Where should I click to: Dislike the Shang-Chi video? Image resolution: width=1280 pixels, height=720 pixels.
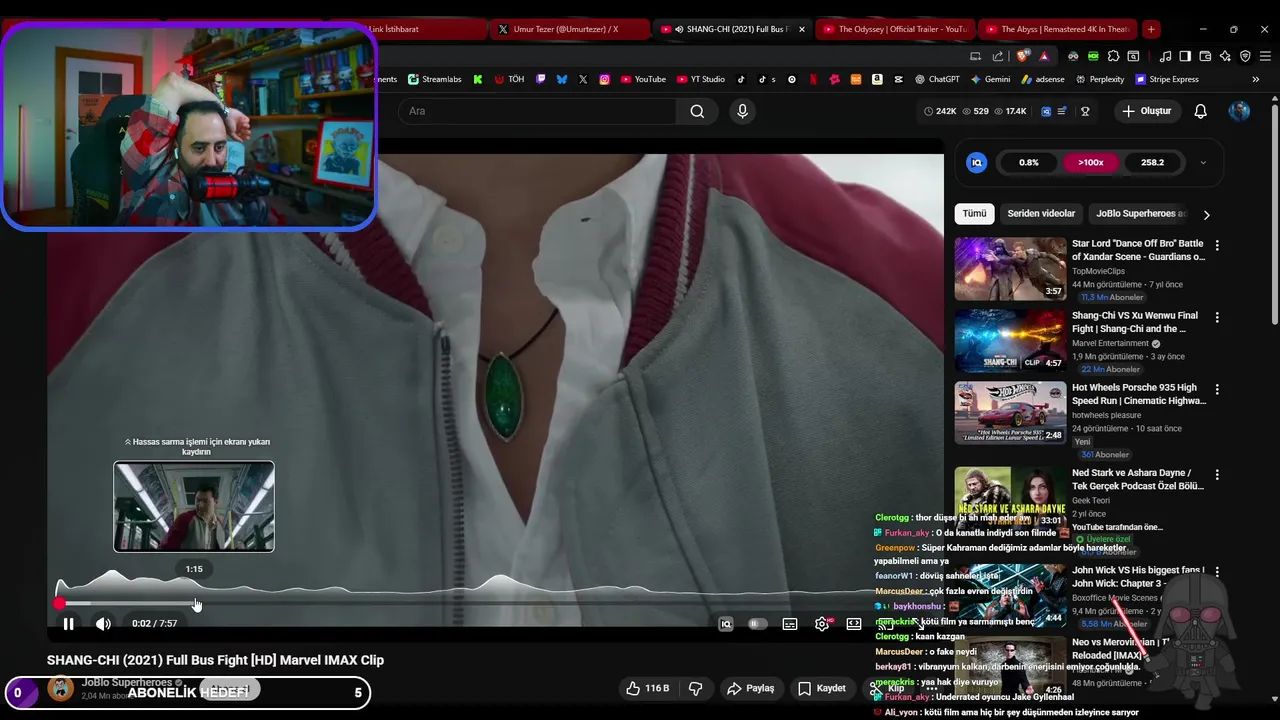click(x=695, y=688)
